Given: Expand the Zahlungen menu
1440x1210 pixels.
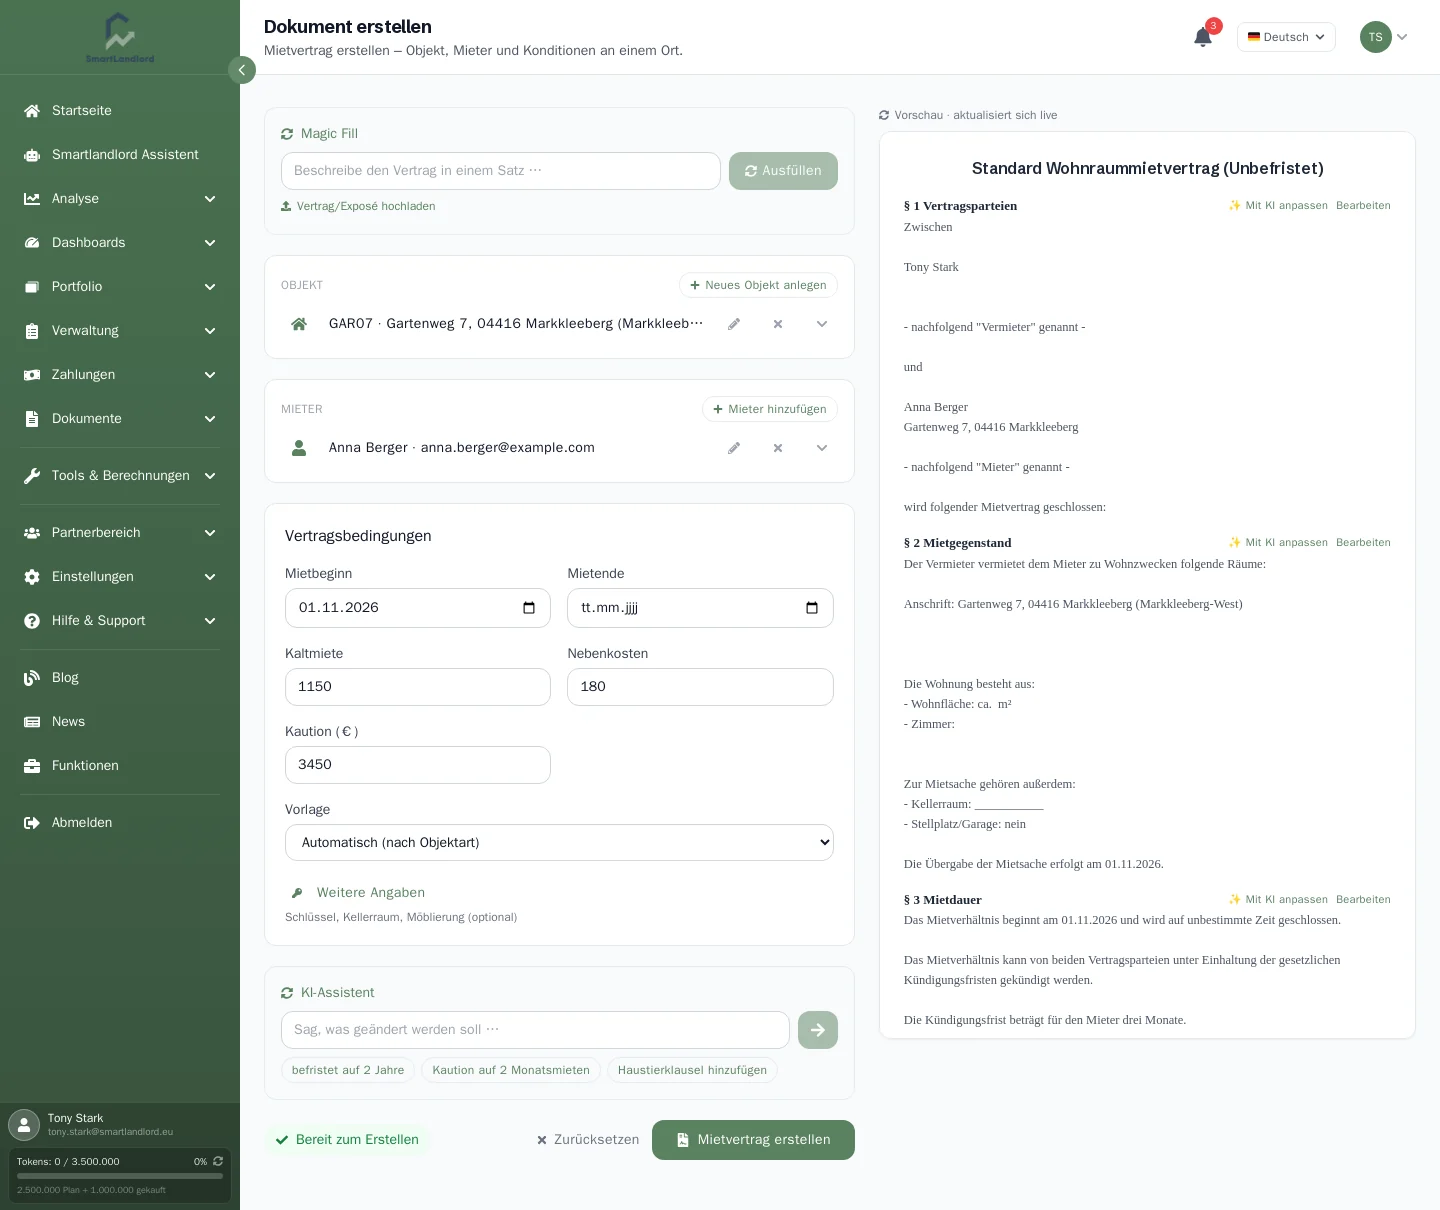Looking at the screenshot, I should pyautogui.click(x=120, y=375).
